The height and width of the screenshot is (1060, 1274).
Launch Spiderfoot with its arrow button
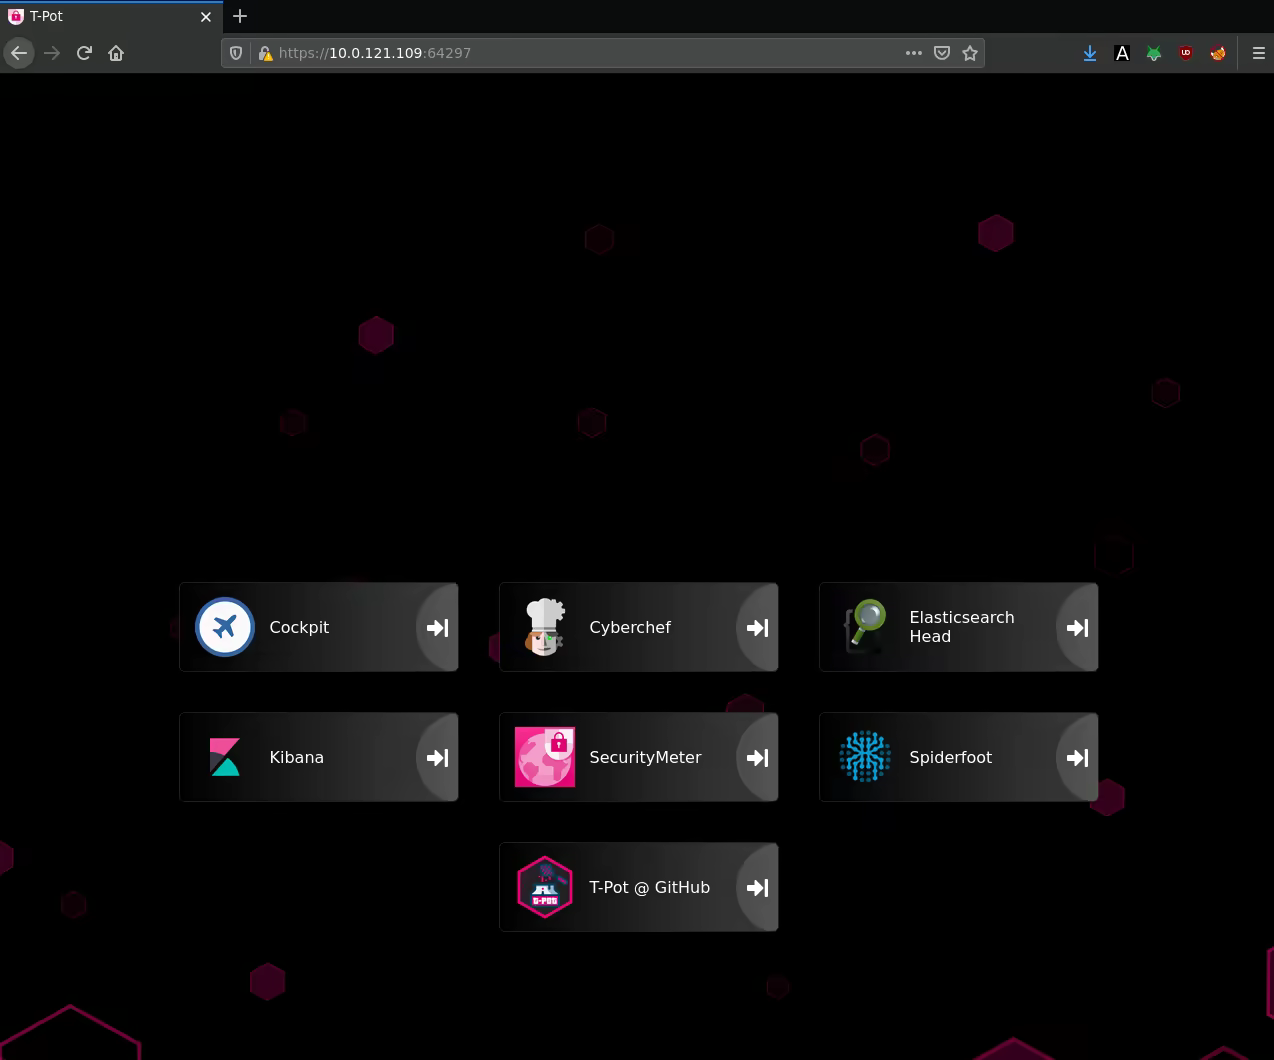[1077, 757]
